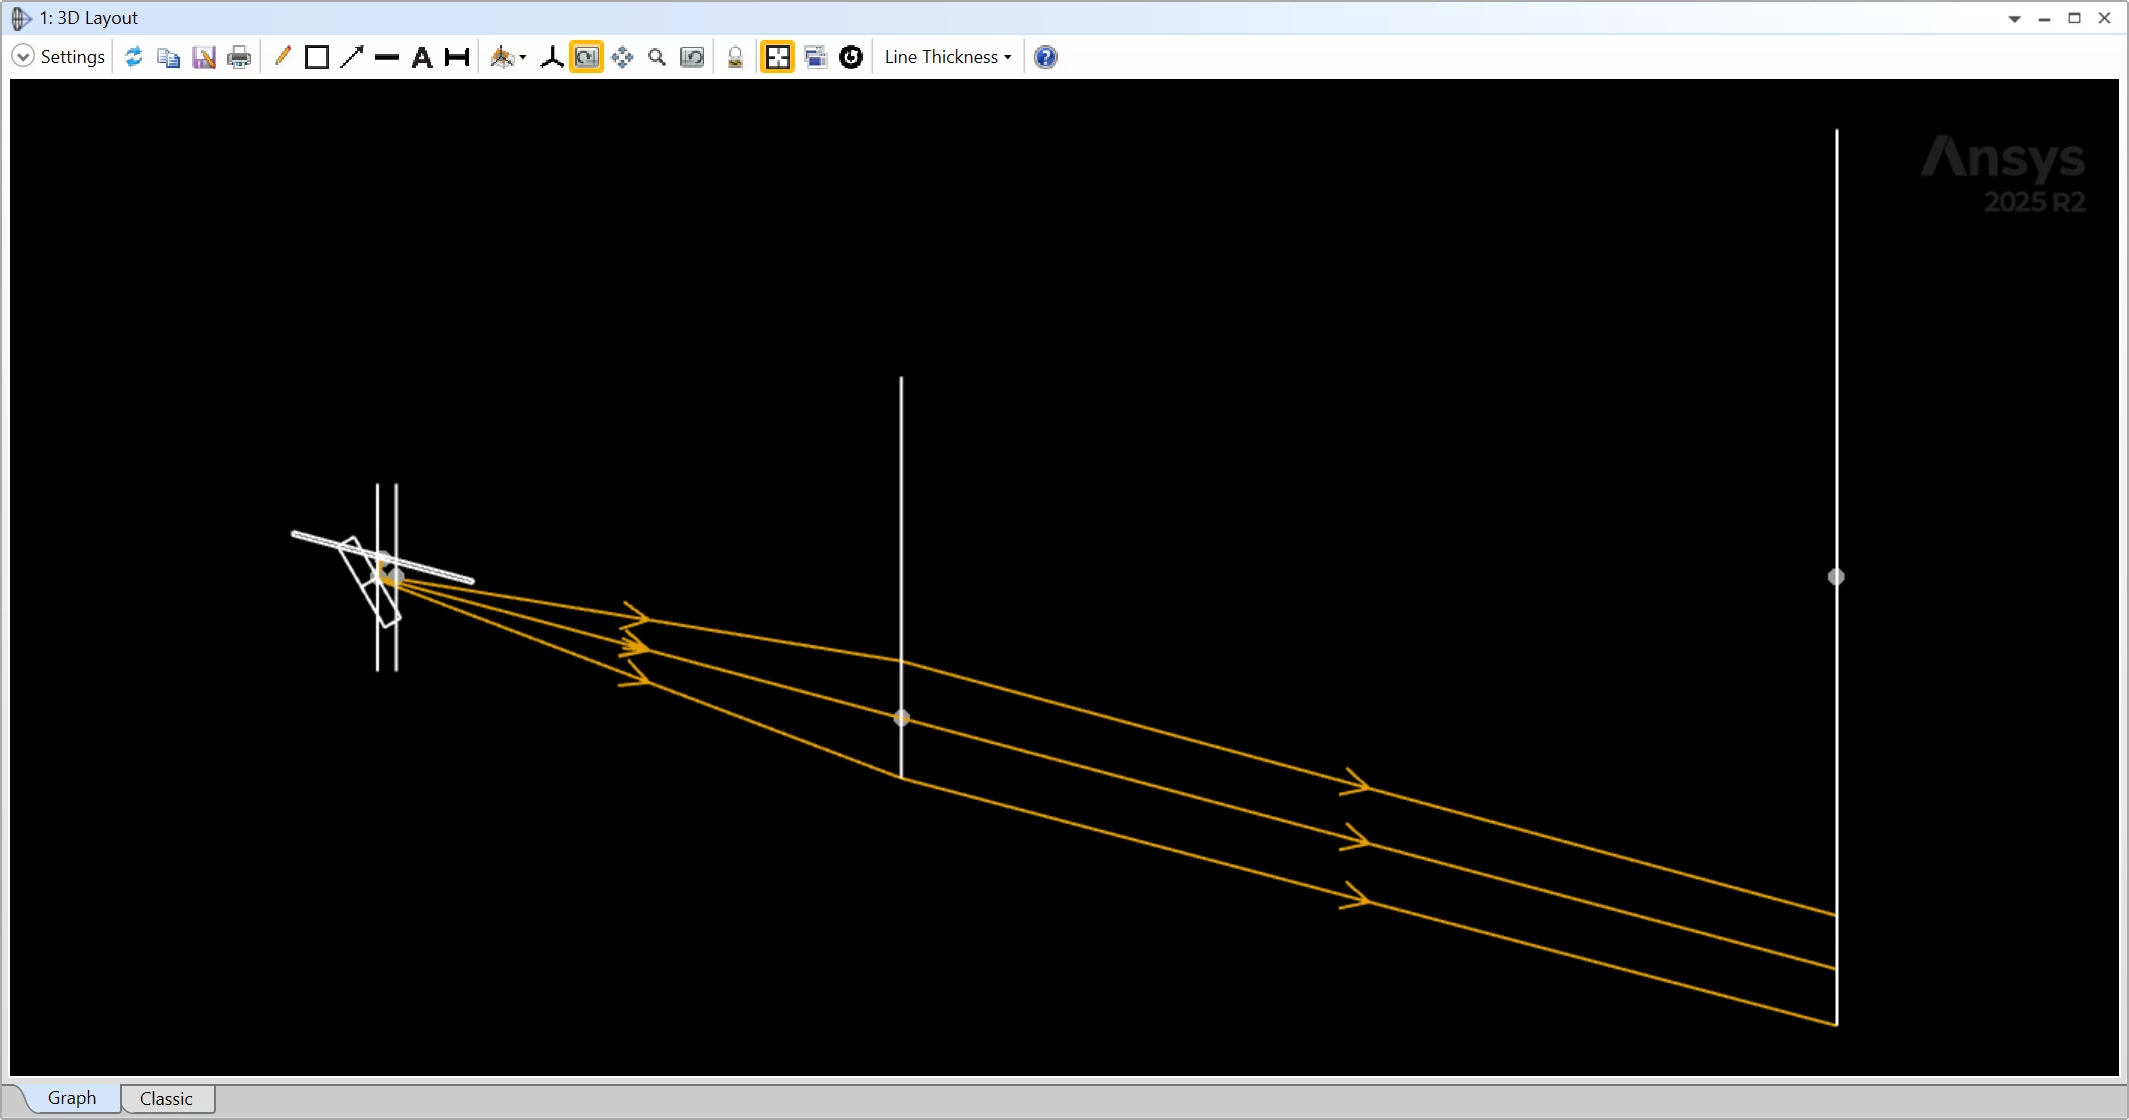Select the H measurement tool
Viewport: 2129px width, 1120px height.
pyautogui.click(x=457, y=57)
